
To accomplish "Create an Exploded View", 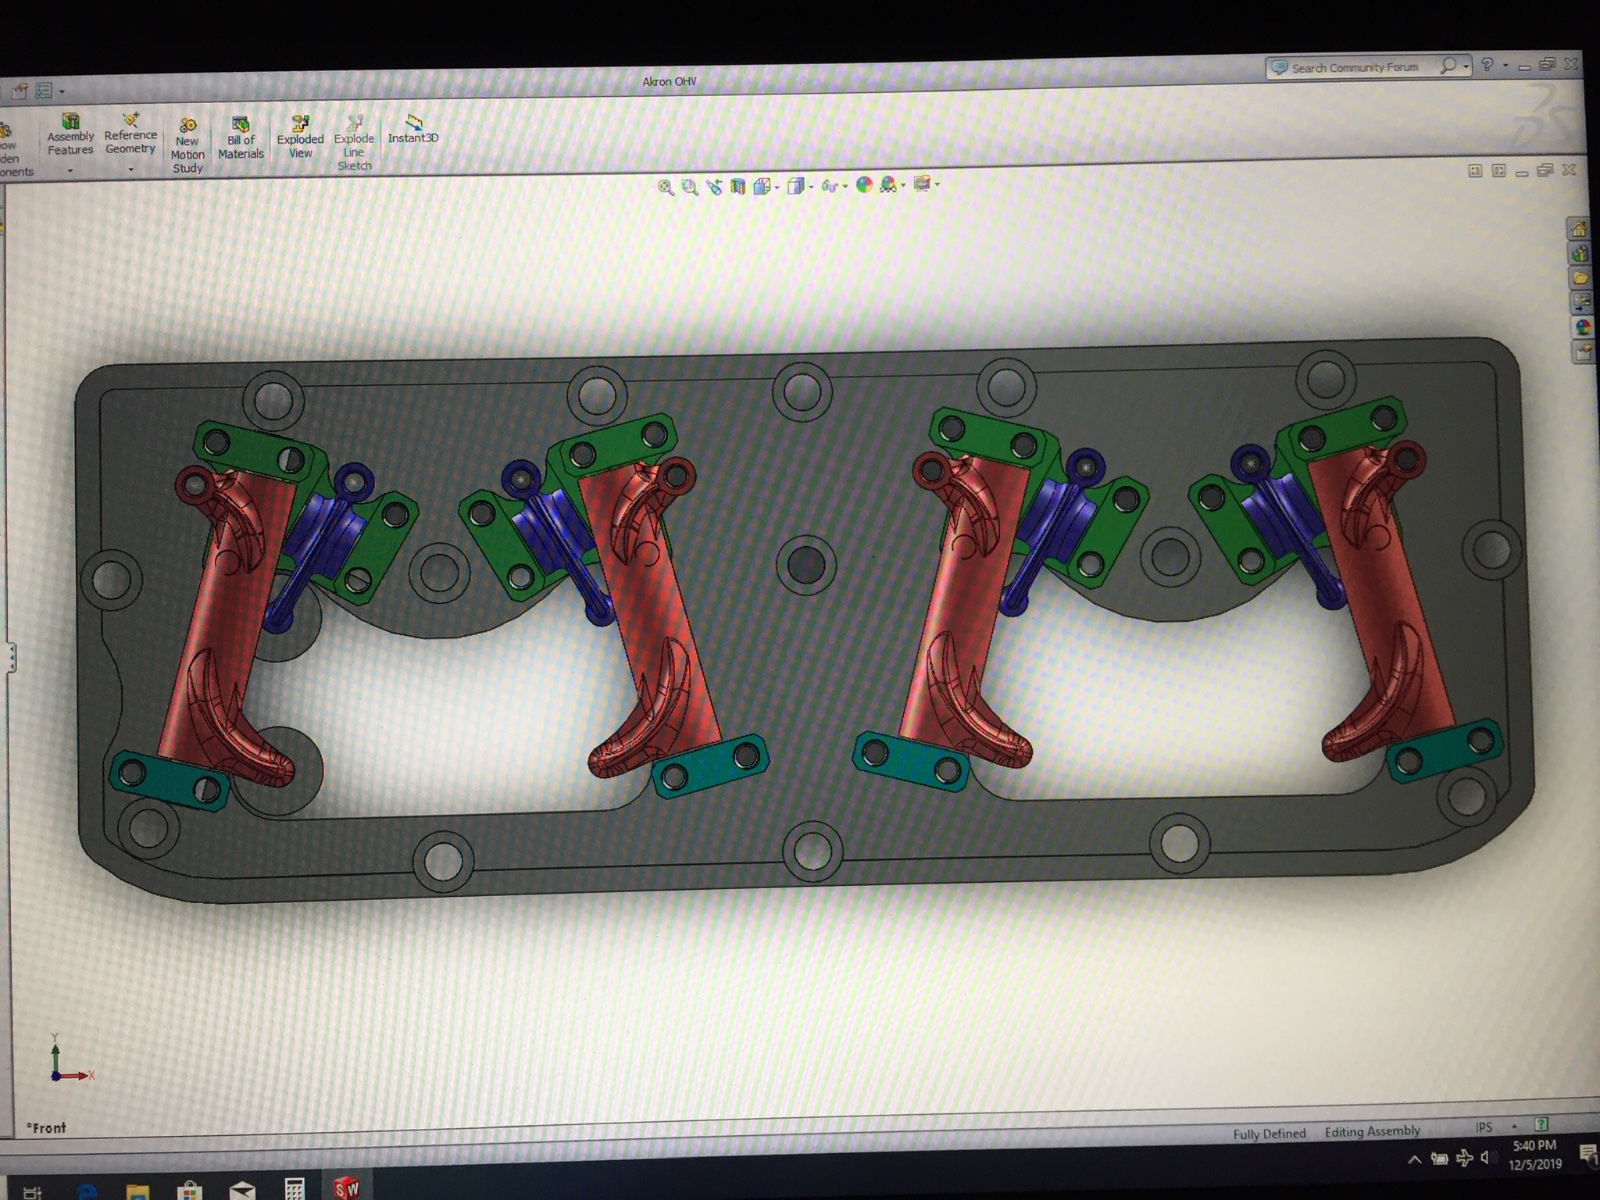I will pyautogui.click(x=300, y=137).
